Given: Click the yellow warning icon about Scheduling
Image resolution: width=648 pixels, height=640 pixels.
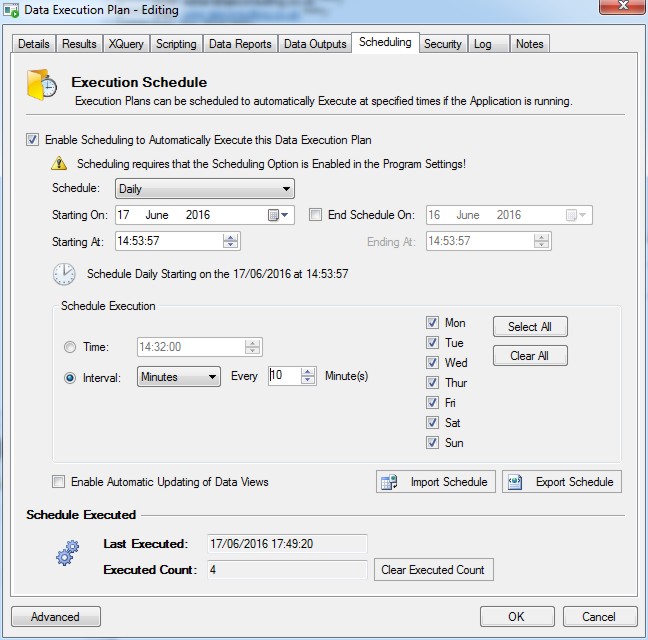Looking at the screenshot, I should tap(60, 163).
